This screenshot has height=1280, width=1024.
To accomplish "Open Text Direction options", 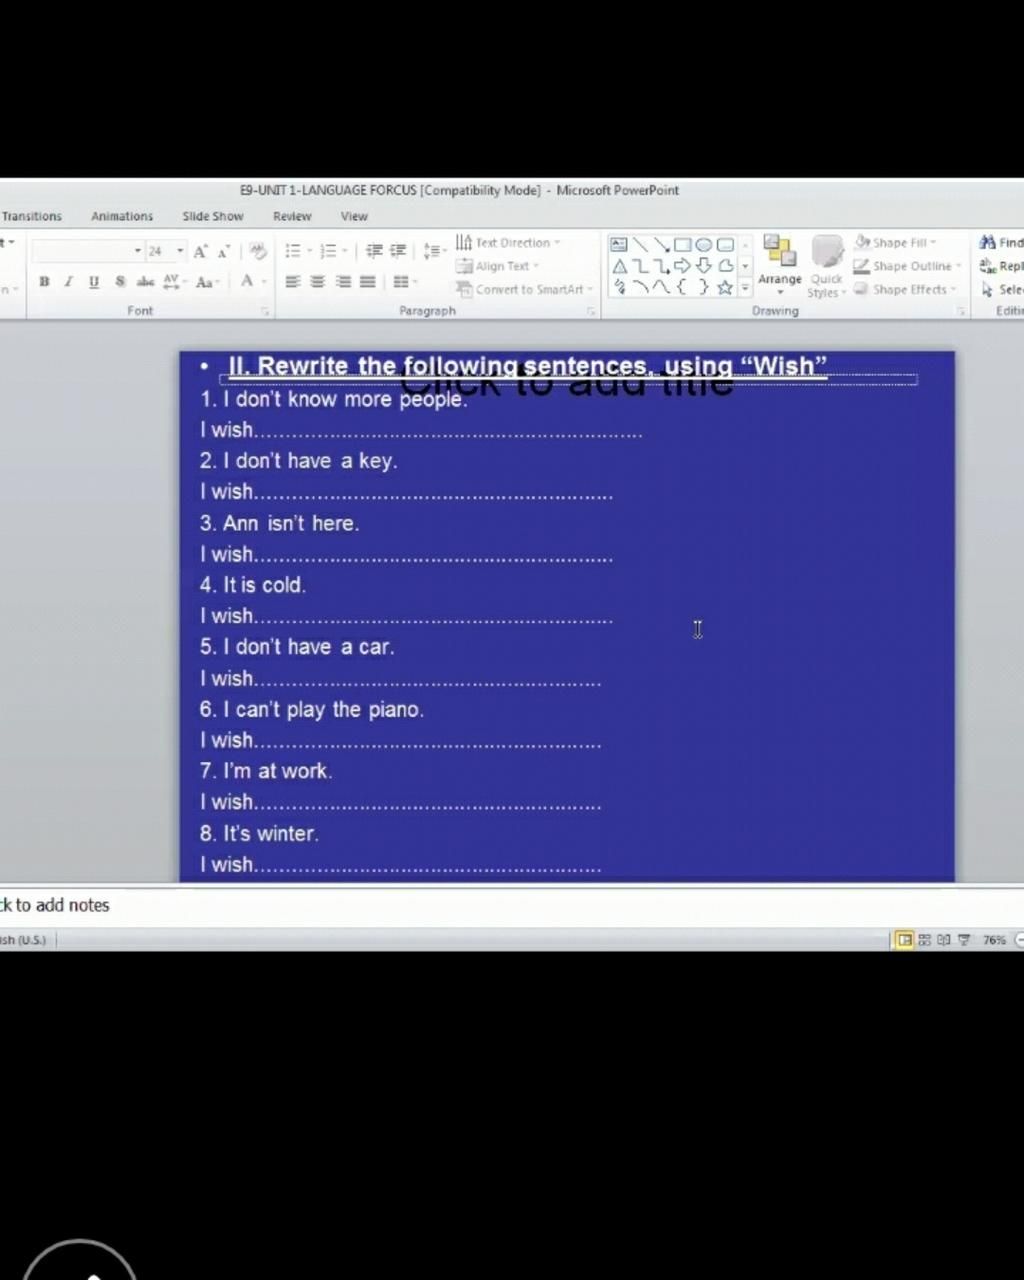I will (x=508, y=243).
